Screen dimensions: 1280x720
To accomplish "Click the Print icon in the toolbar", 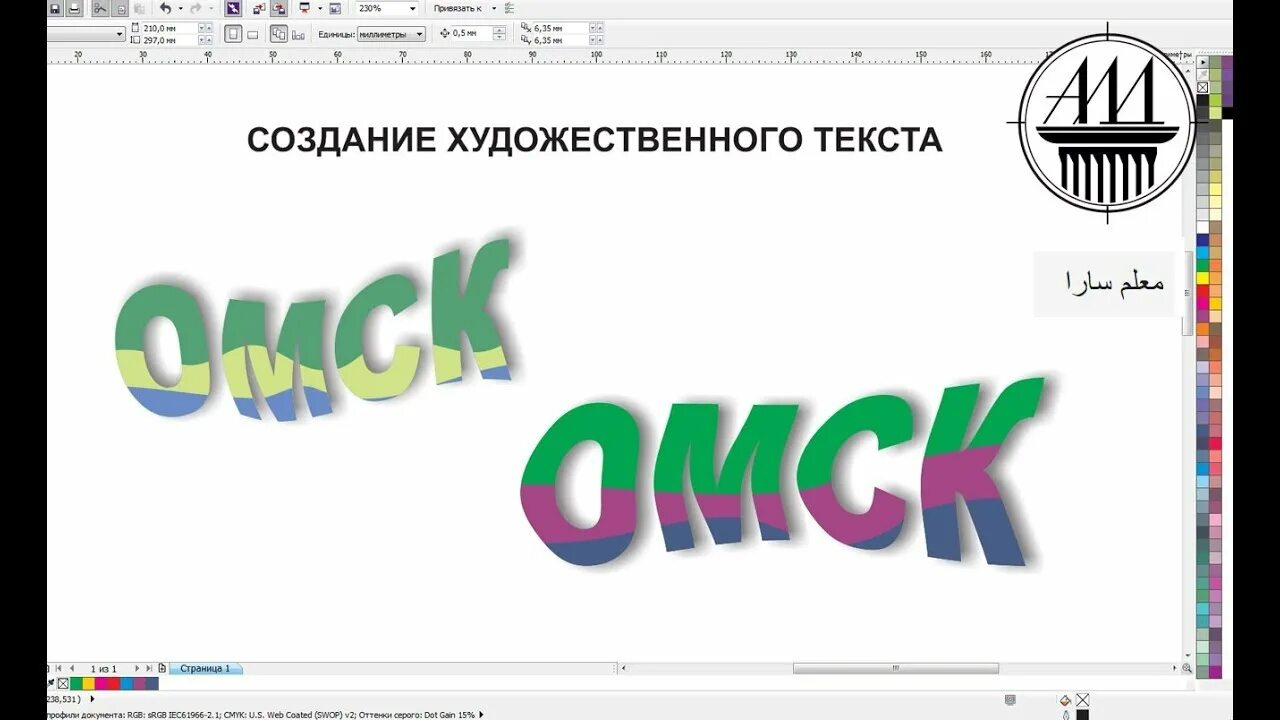I will click(74, 9).
